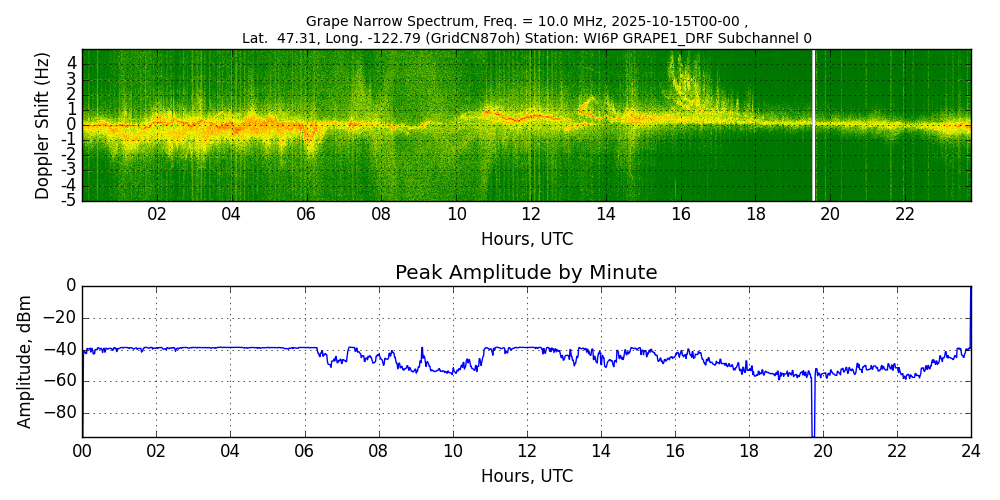This screenshot has width=1000, height=500.
Task: Click the station latitude and longitude subtitle
Action: (526, 38)
